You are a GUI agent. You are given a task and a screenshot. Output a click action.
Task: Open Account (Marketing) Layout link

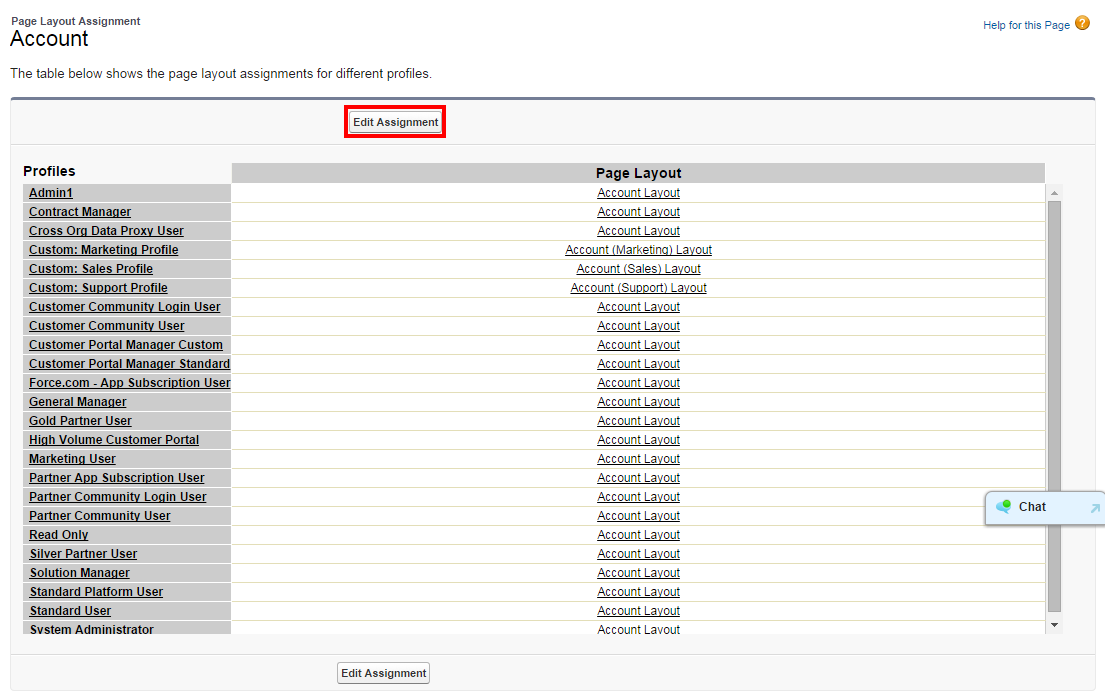point(638,250)
